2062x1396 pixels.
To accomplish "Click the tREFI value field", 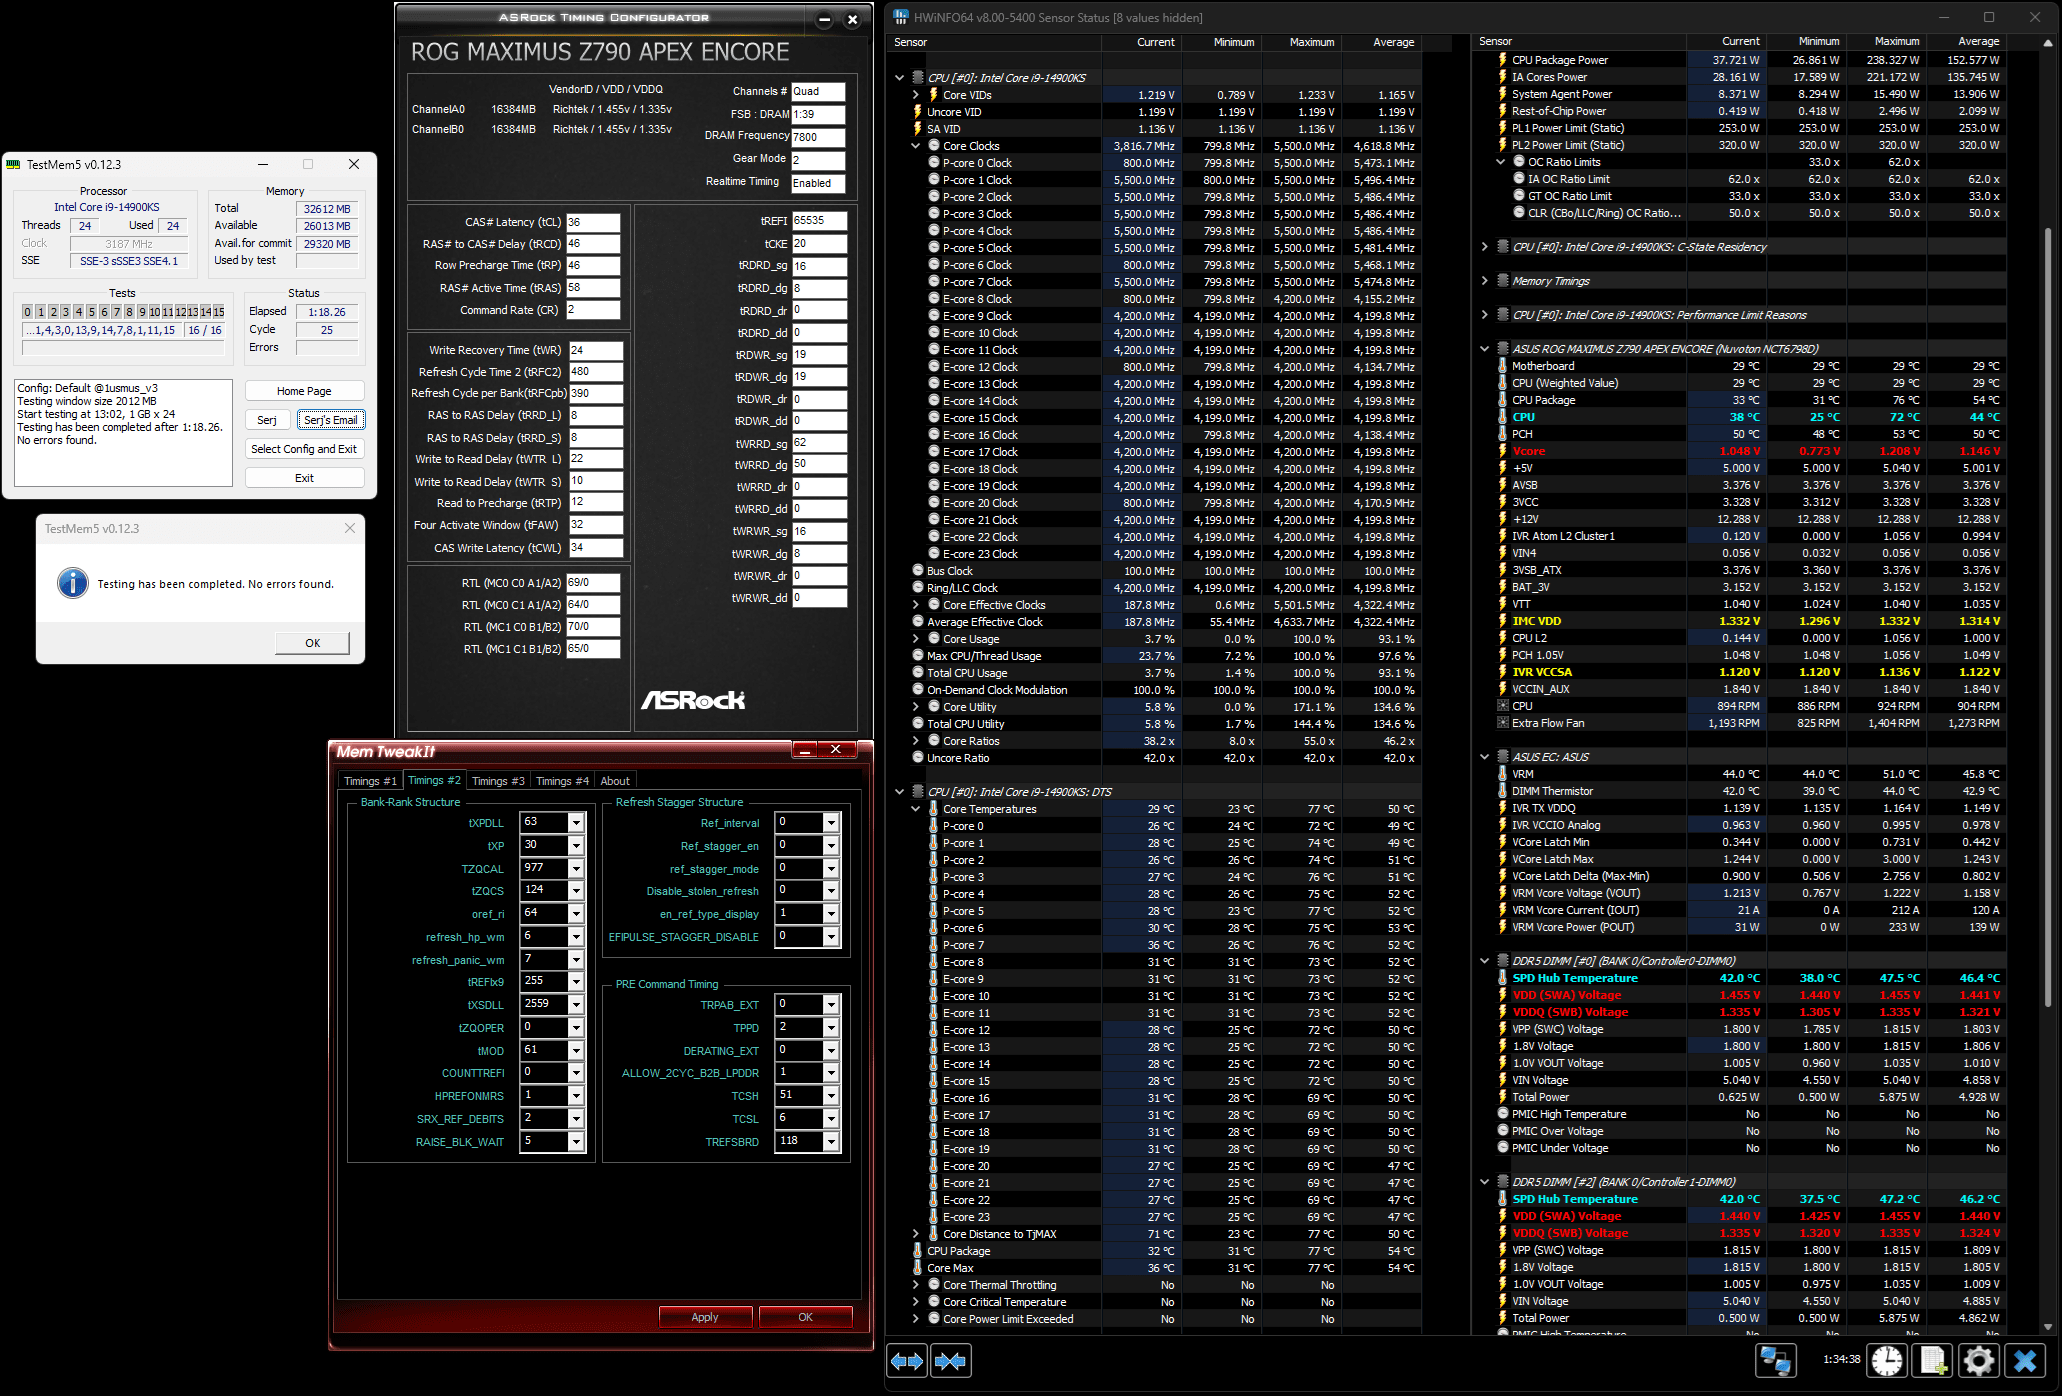I will click(x=819, y=221).
